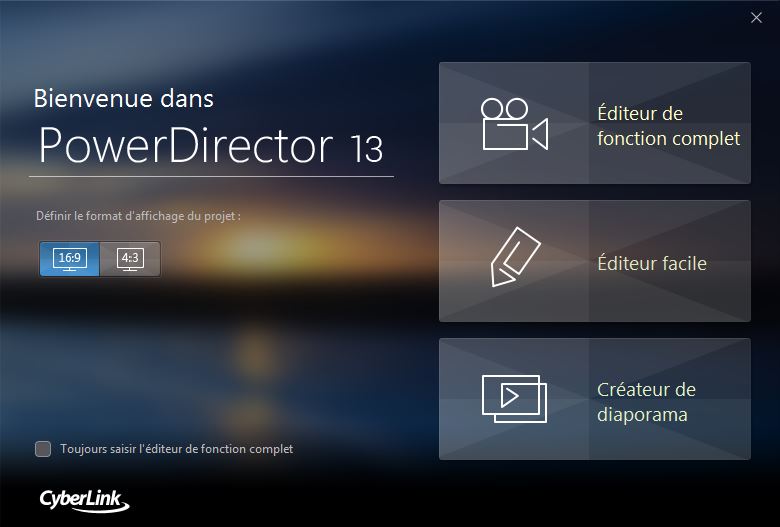Click the slideshow play icon
Image resolution: width=780 pixels, height=527 pixels.
(x=514, y=399)
